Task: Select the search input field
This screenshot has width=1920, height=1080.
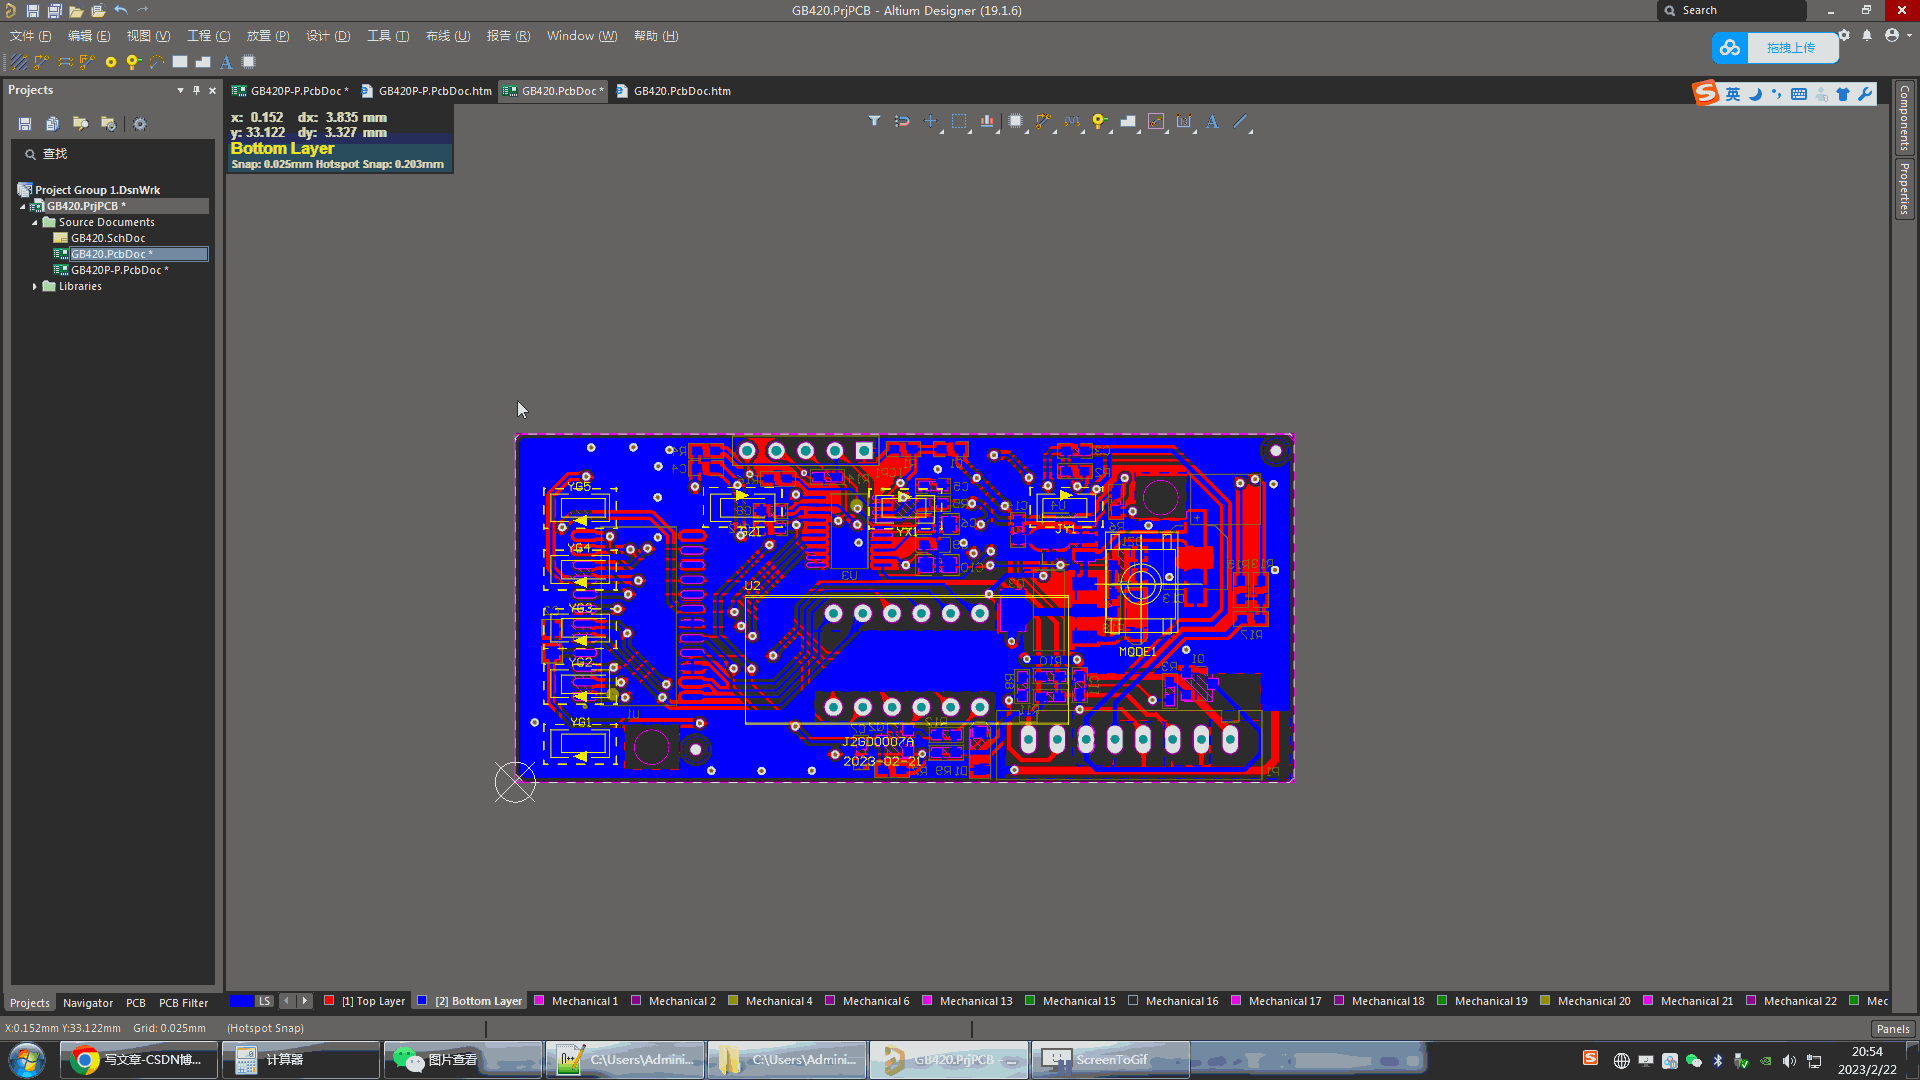Action: tap(1737, 11)
